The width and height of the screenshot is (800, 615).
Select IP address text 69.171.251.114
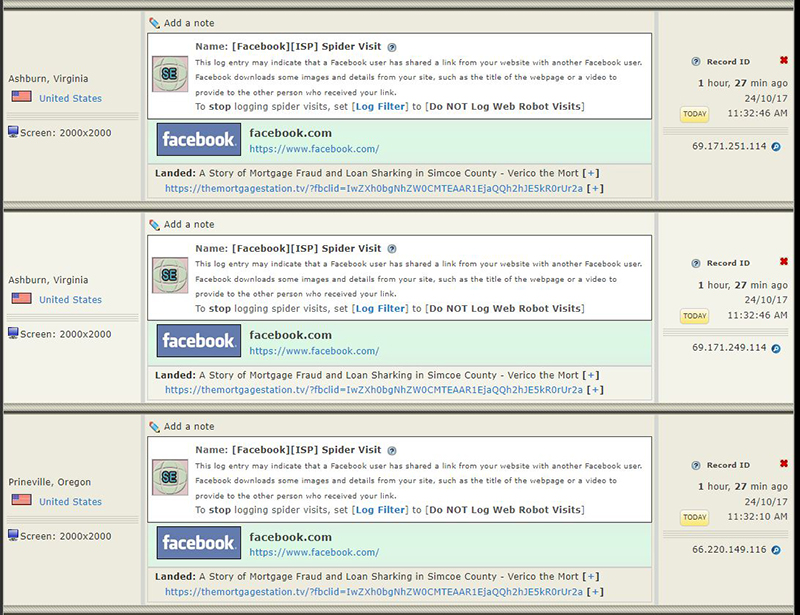[x=729, y=146]
